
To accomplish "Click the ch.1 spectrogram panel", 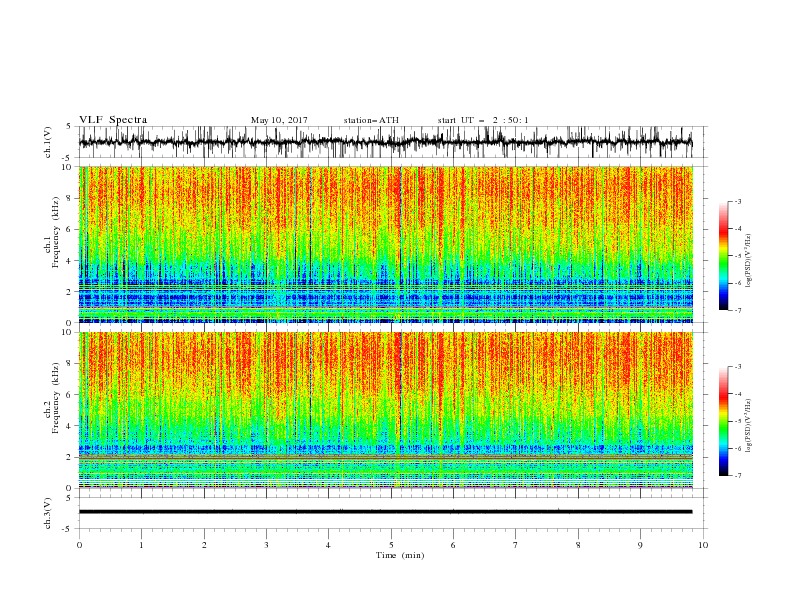I will 386,244.
